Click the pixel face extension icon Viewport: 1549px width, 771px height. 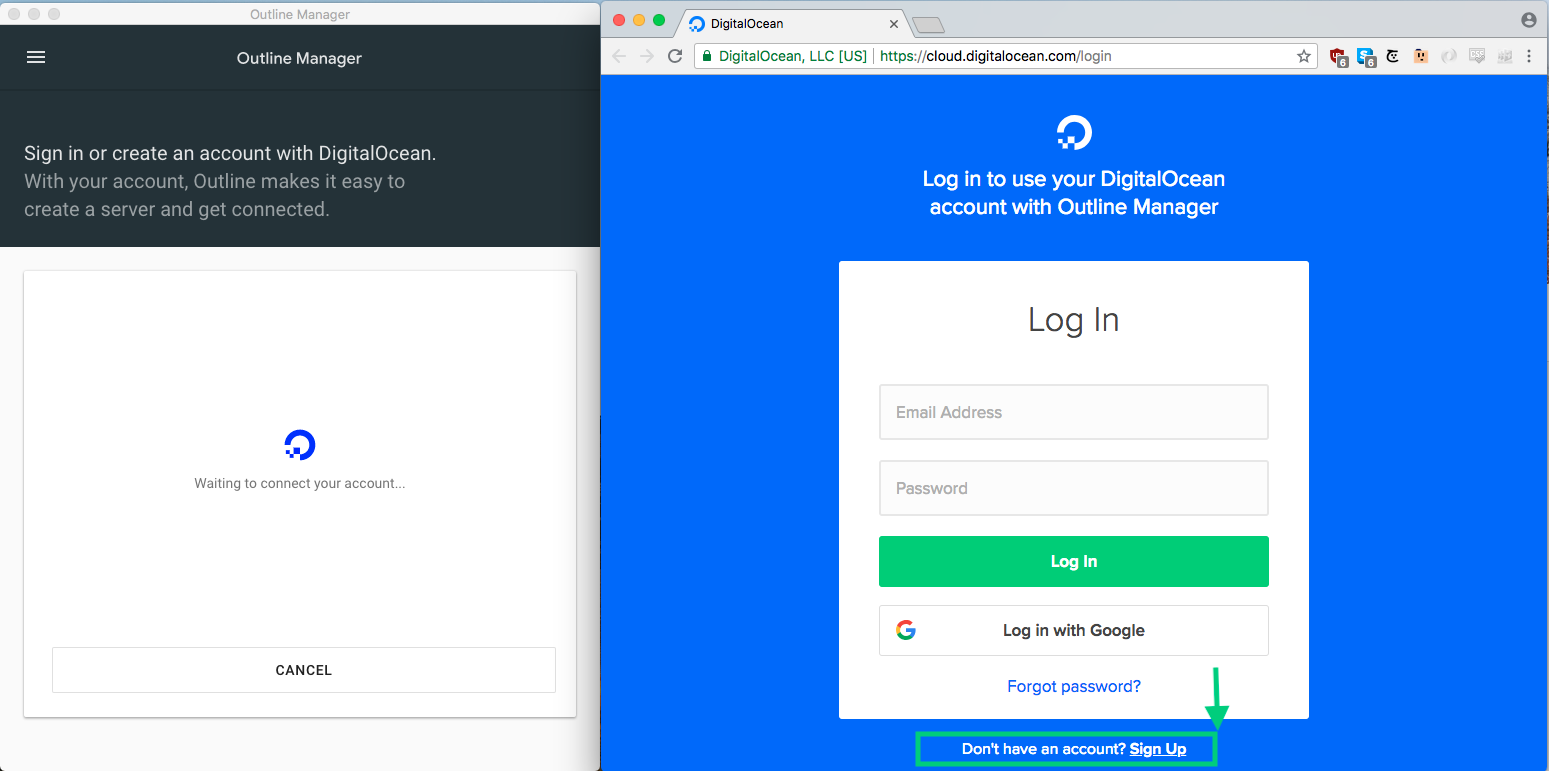click(x=1421, y=57)
